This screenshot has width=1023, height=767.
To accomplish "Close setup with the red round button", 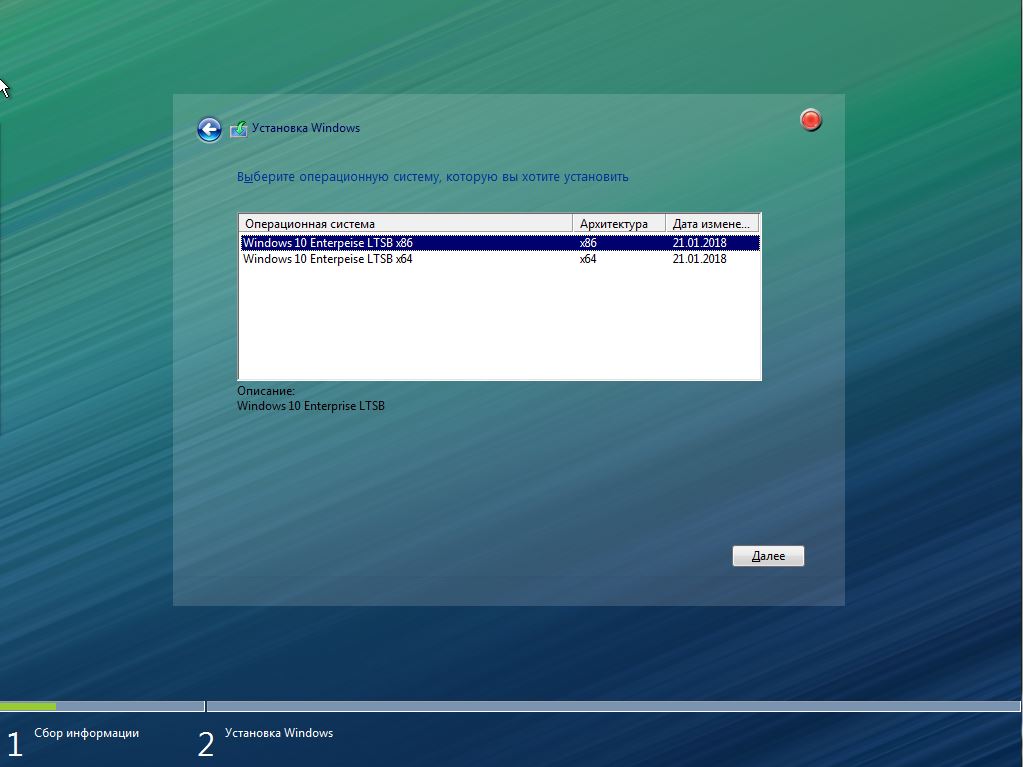I will pos(811,120).
